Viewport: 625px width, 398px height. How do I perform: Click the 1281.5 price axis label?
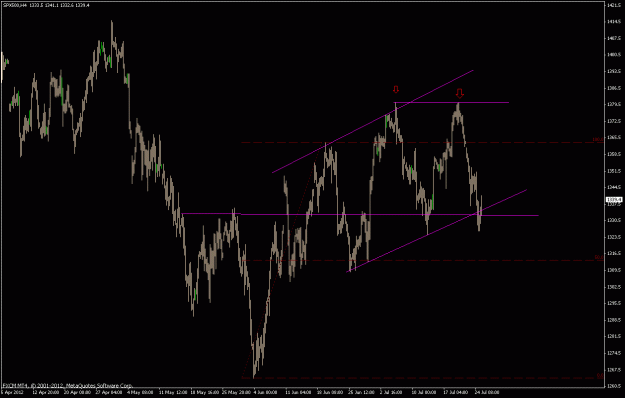coord(613,336)
